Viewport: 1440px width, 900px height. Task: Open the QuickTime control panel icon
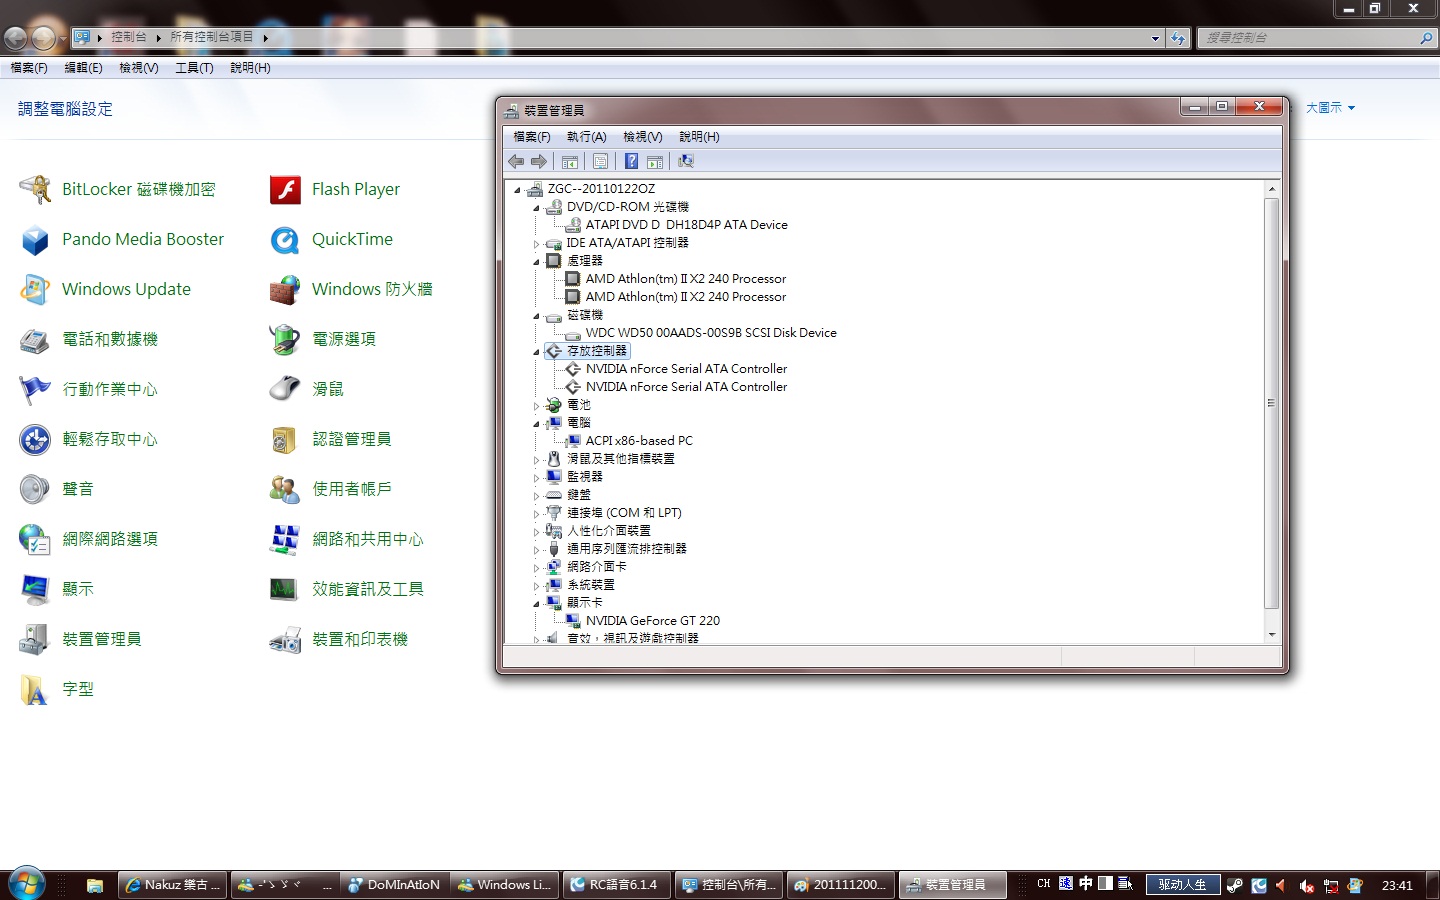coord(352,239)
